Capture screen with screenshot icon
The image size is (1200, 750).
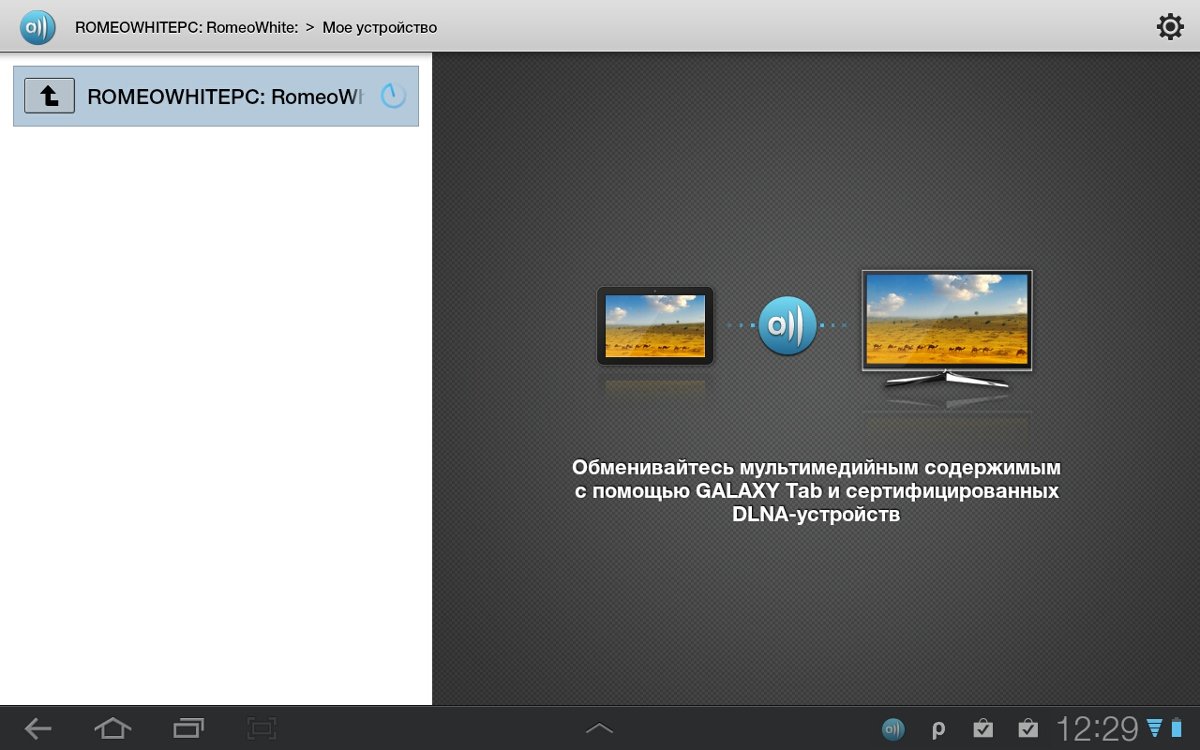[x=262, y=728]
